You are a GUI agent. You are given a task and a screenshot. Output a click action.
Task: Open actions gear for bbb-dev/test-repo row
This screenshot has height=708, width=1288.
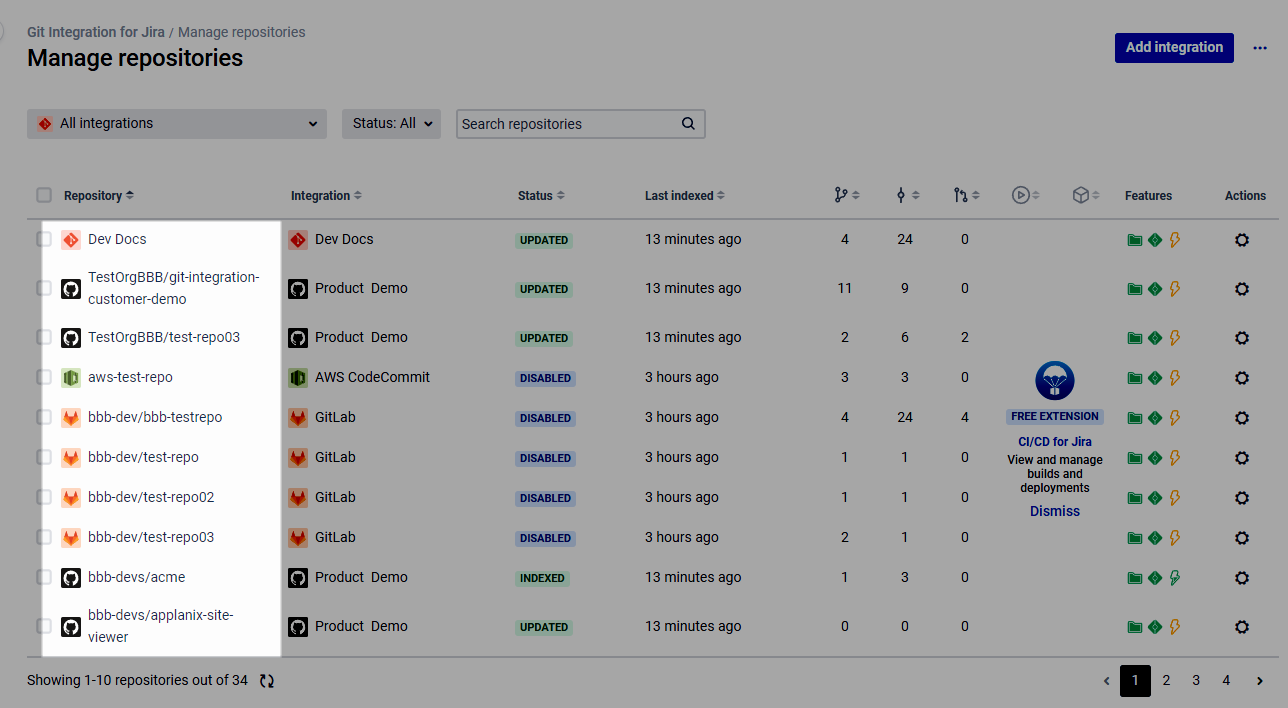(x=1242, y=458)
